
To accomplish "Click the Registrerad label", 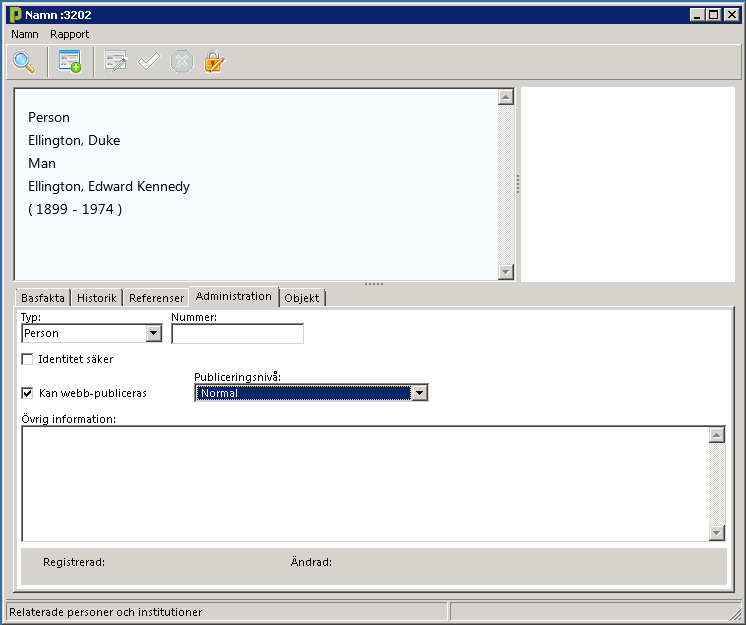I will pos(74,562).
